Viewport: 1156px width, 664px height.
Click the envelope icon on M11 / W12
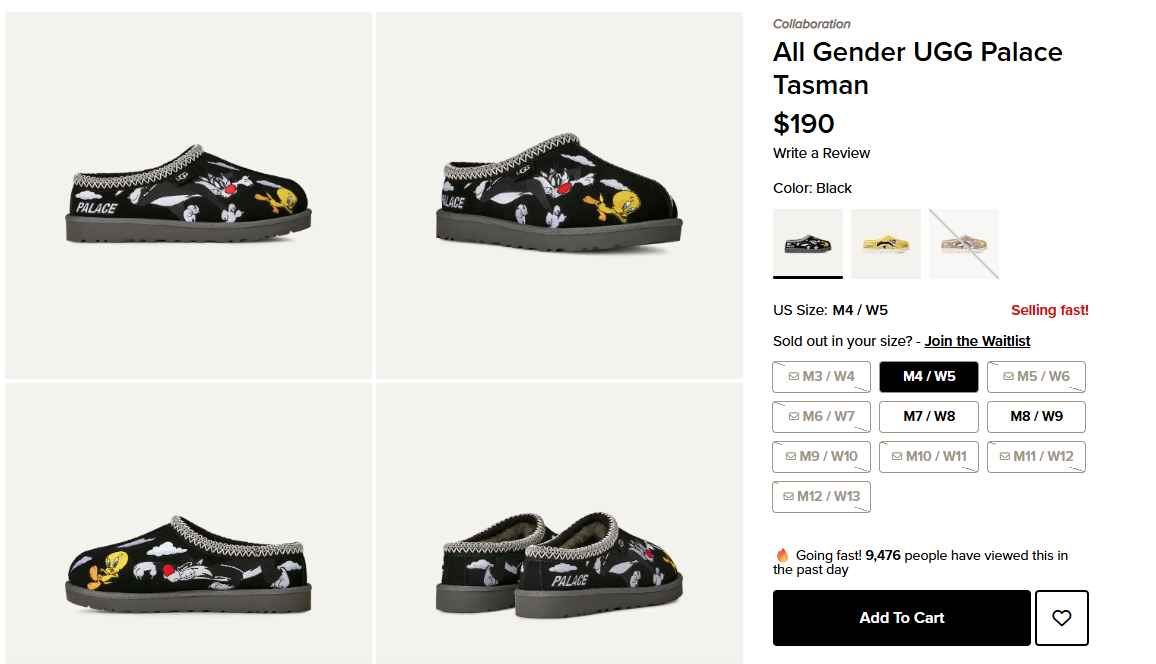(1005, 457)
